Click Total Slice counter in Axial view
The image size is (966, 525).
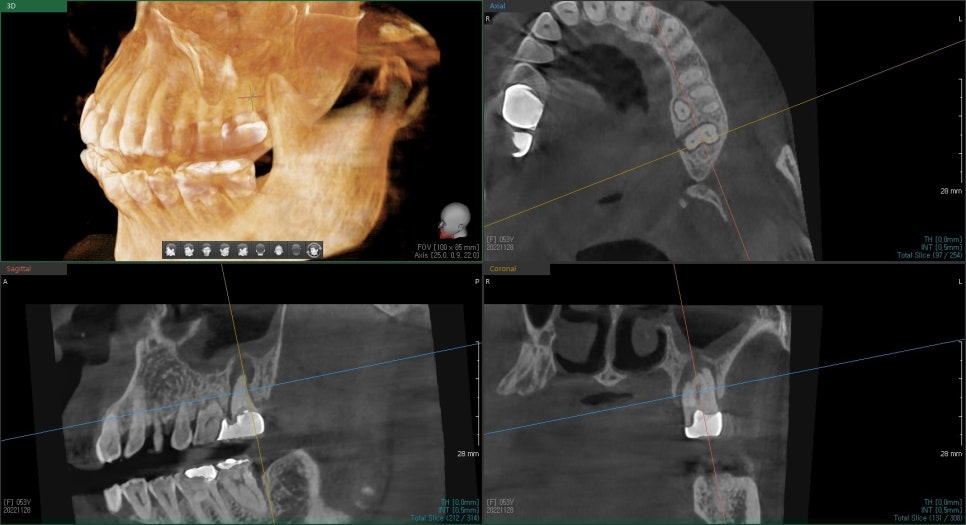click(x=930, y=255)
